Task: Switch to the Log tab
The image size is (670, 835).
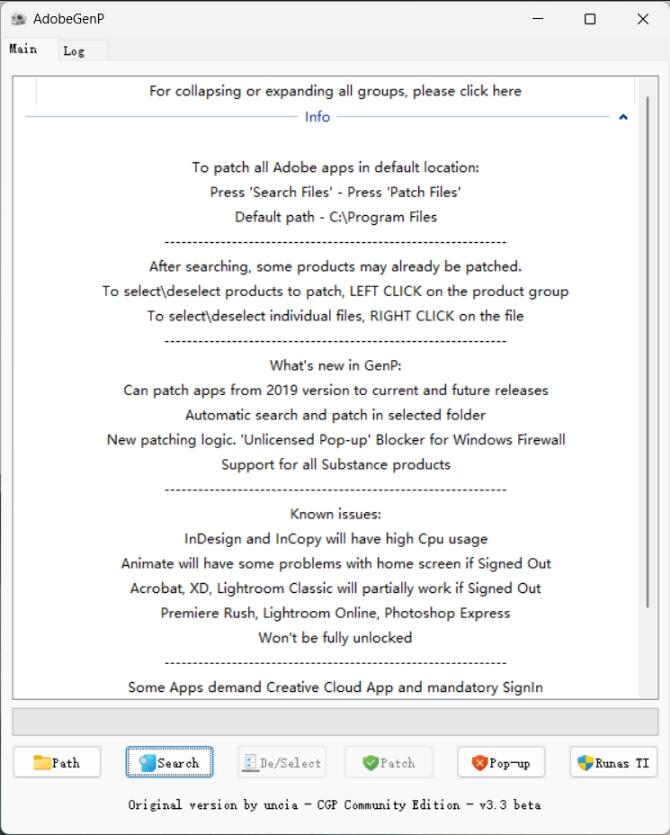Action: 73,51
